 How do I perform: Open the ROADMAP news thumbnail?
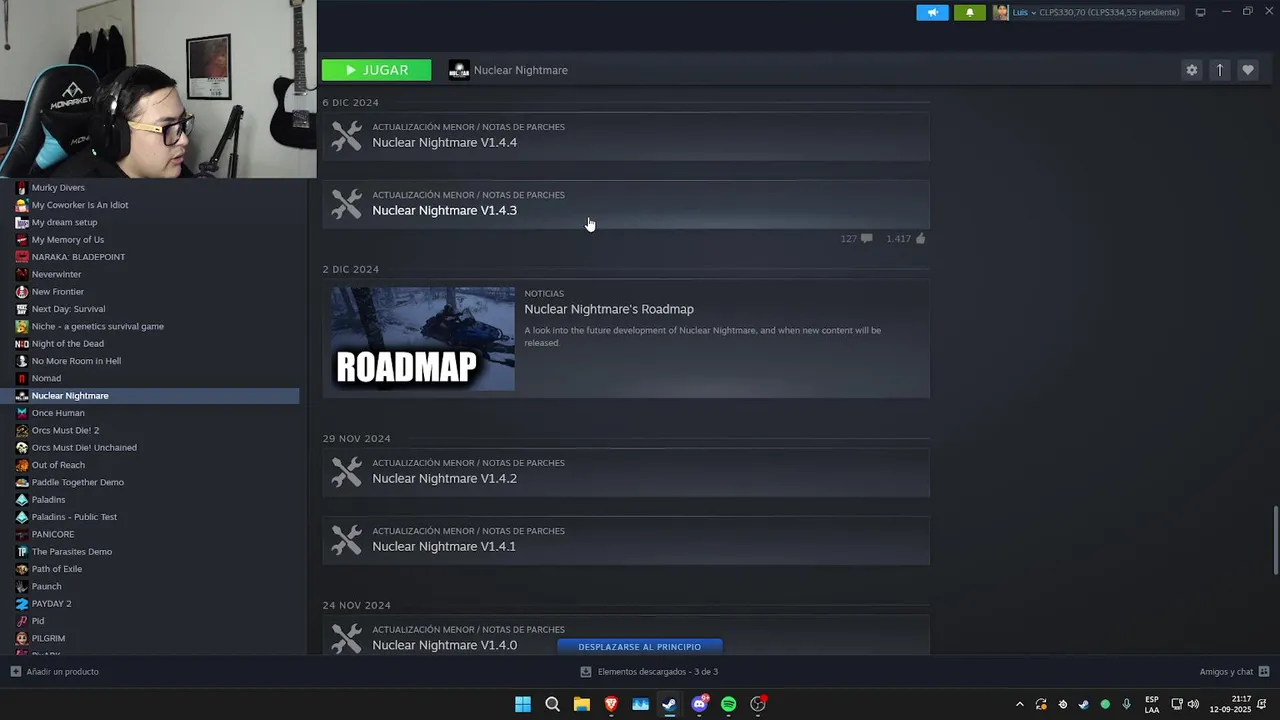tap(423, 339)
